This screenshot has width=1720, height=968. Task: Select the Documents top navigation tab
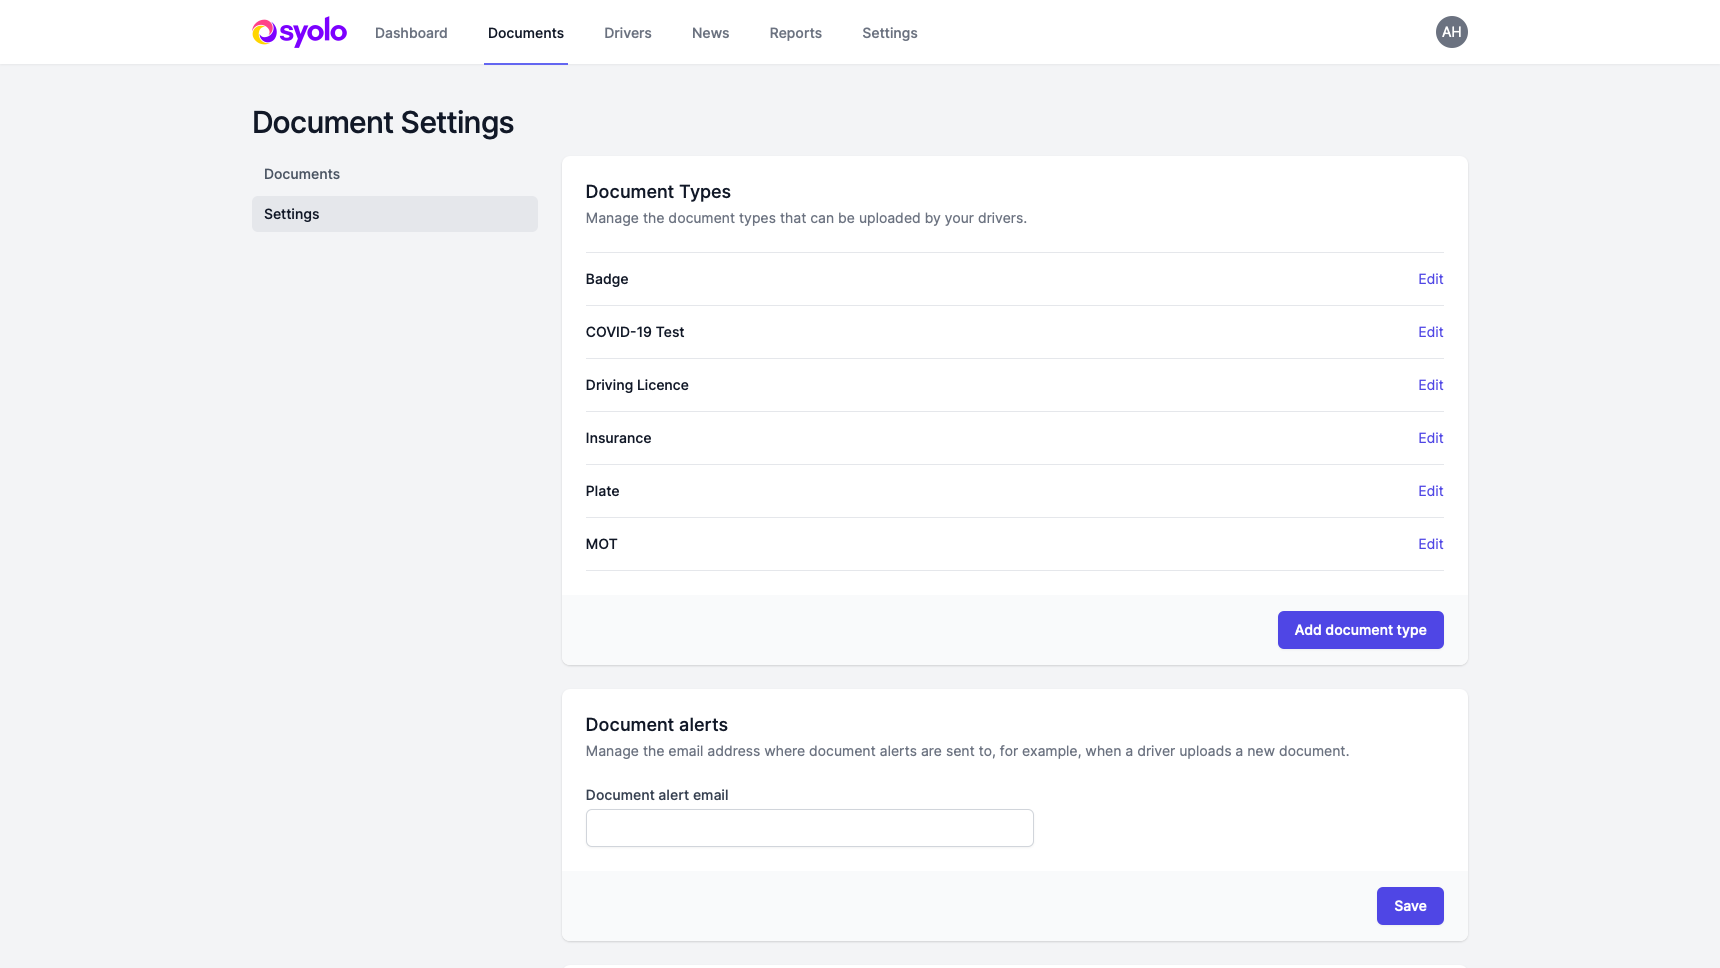point(526,33)
